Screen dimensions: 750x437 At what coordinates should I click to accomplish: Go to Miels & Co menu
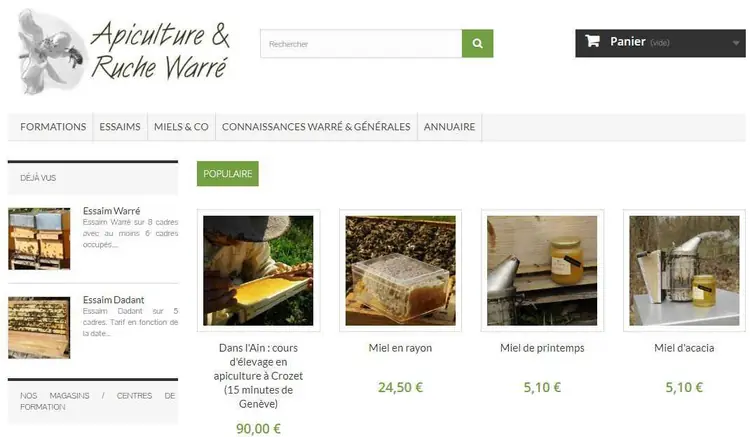(181, 127)
